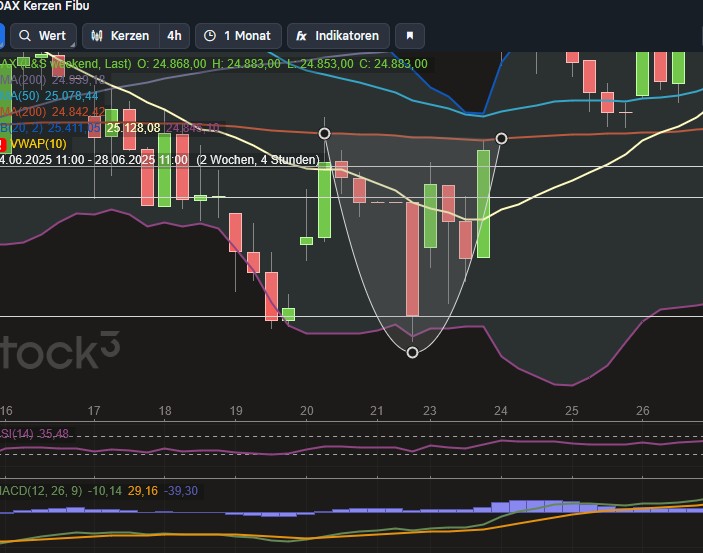Click the magnifier icon in Wert search

pos(25,36)
